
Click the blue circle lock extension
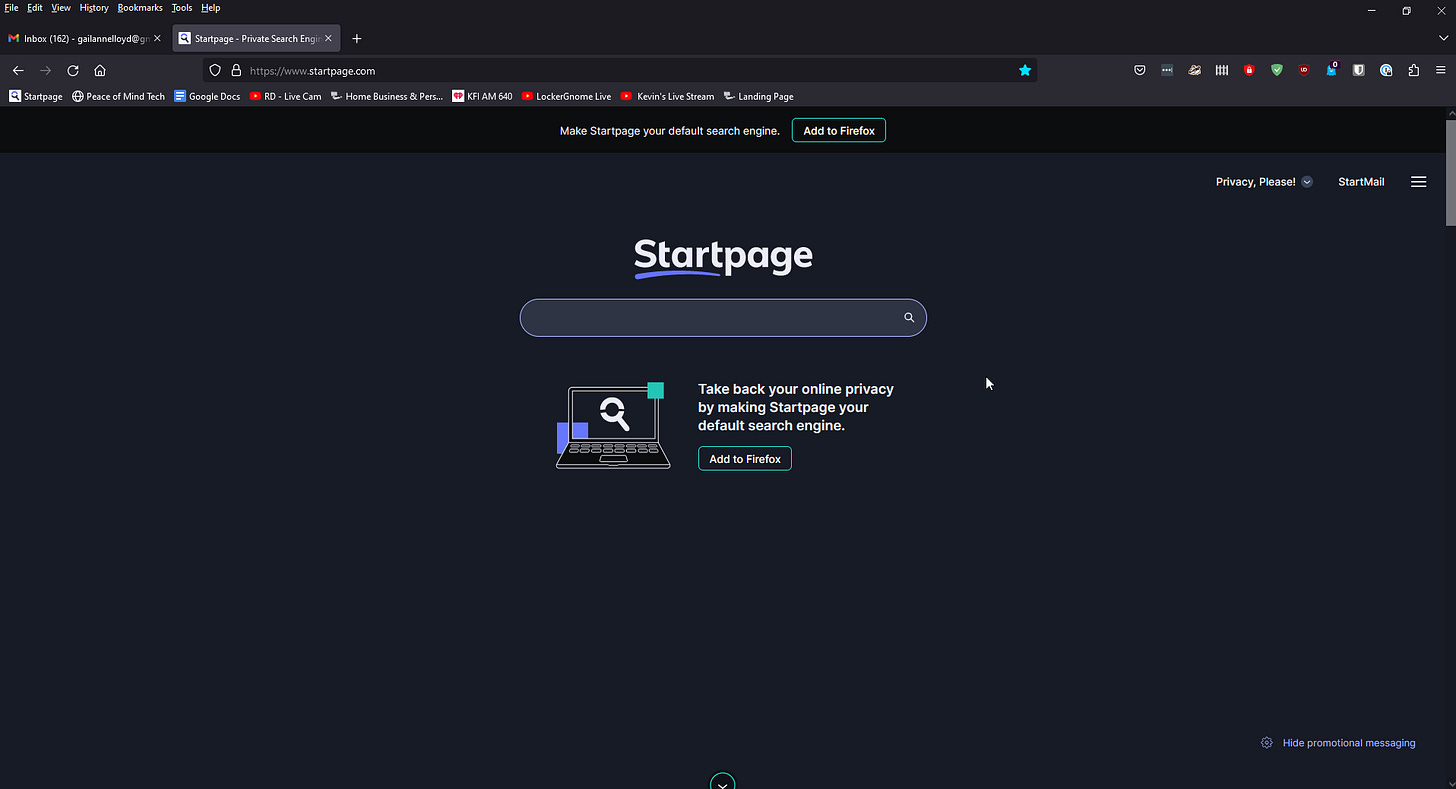pos(1386,71)
